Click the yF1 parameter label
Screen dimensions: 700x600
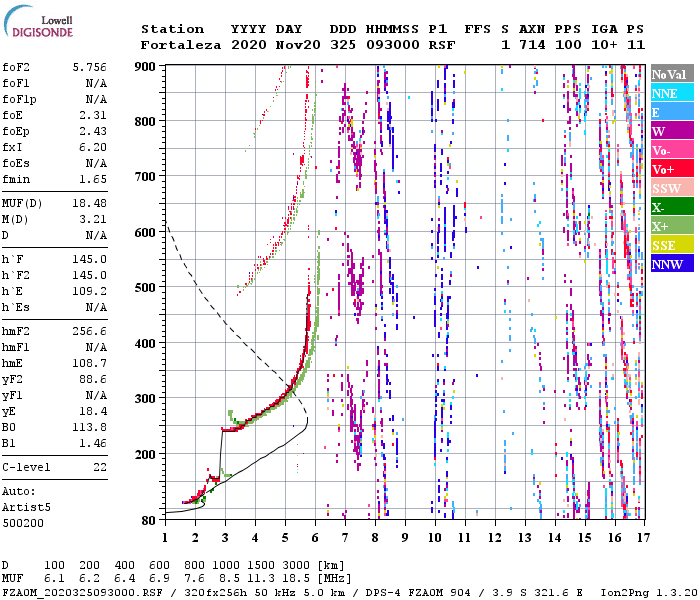(x=12, y=396)
